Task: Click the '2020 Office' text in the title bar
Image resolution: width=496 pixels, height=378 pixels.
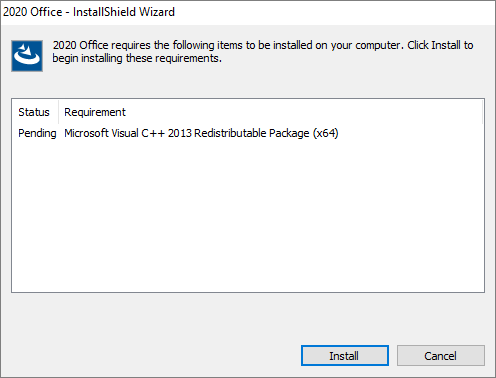Action: click(32, 12)
